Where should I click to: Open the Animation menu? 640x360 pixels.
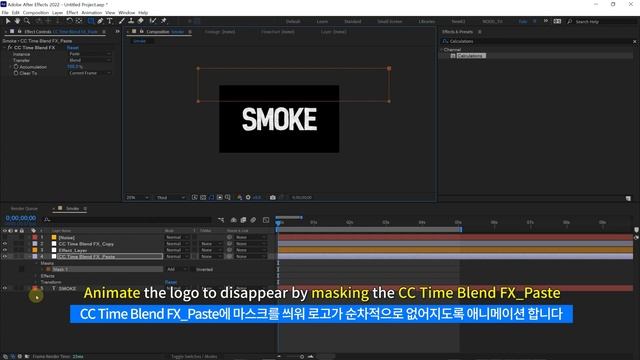92,13
